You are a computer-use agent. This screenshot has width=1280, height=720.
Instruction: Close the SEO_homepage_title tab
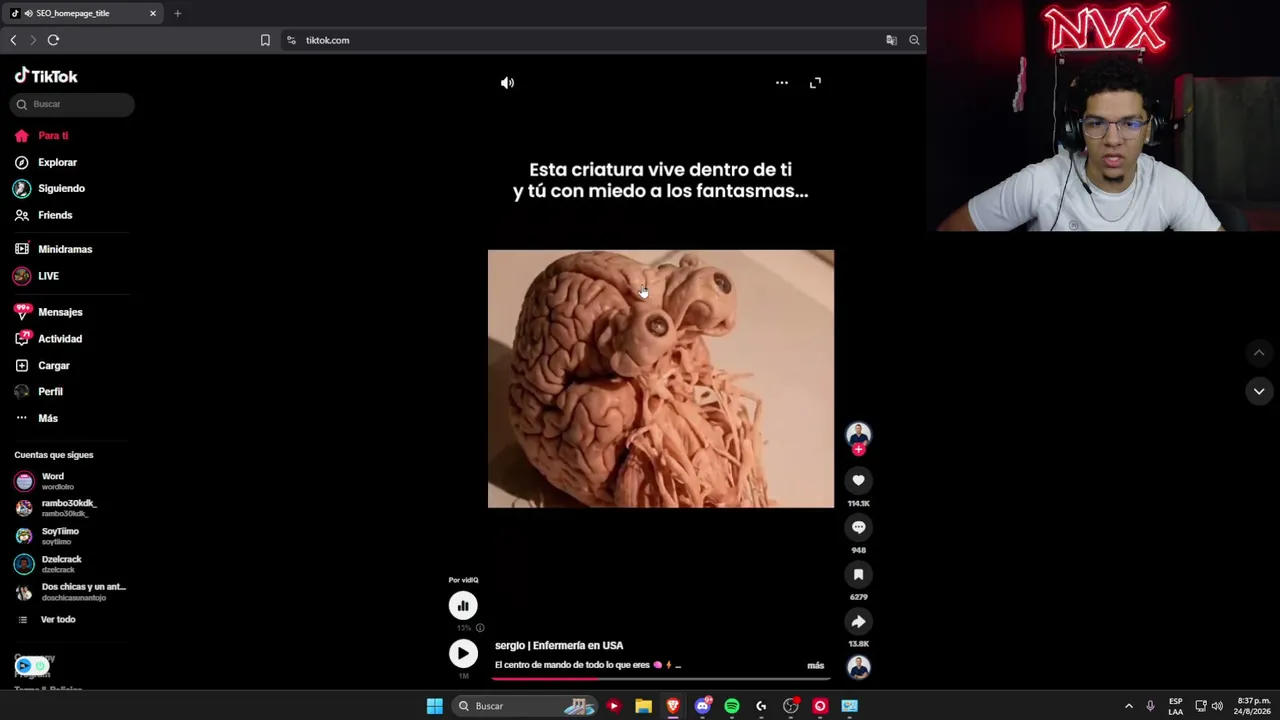pos(153,13)
